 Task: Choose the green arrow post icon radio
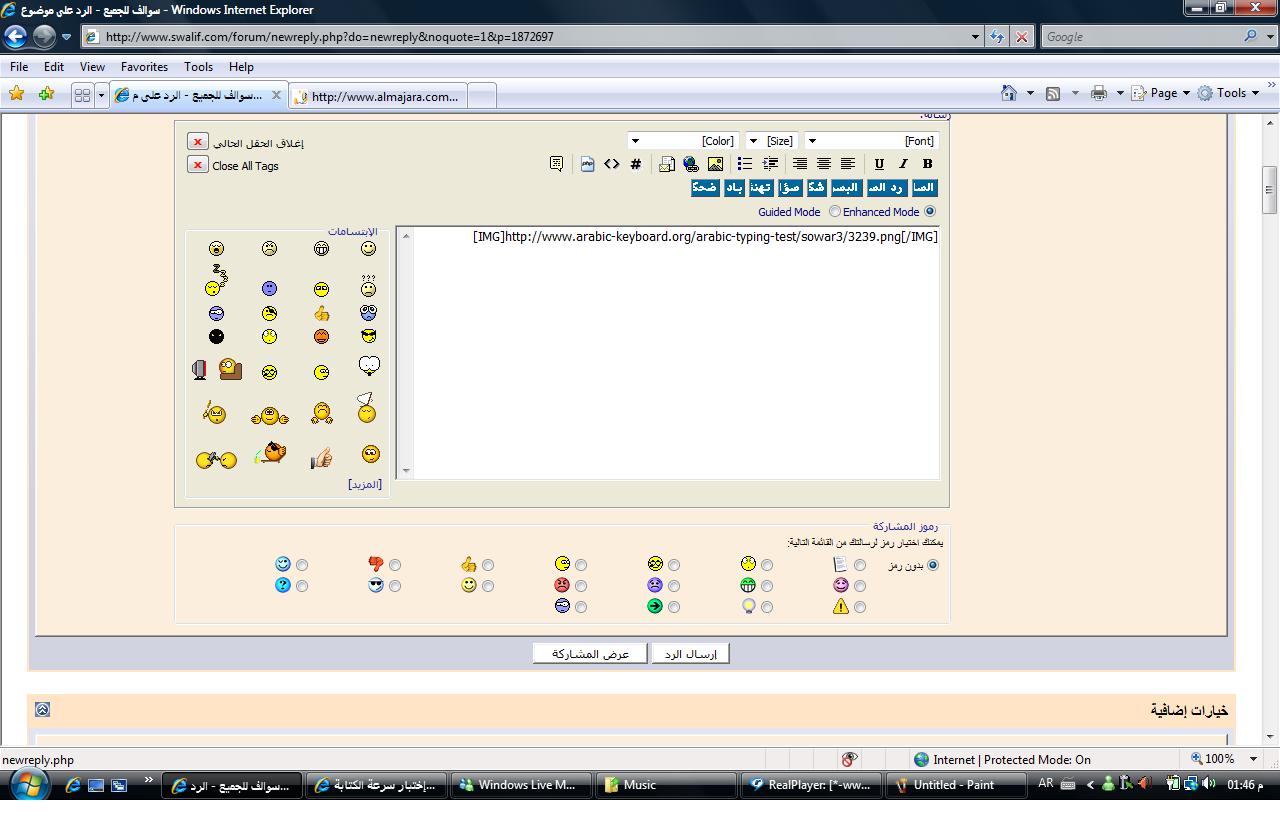tap(674, 607)
